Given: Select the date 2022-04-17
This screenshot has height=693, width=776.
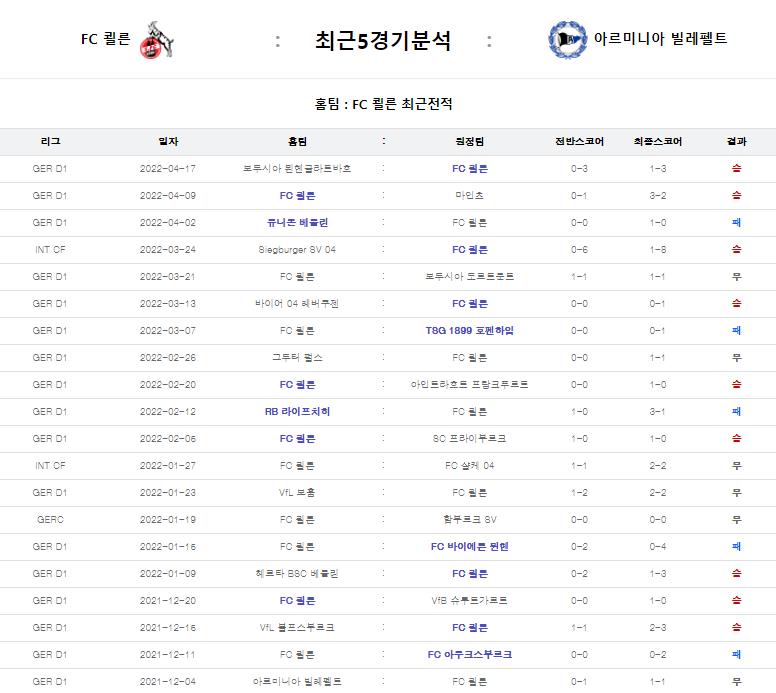Looking at the screenshot, I should click(168, 169).
